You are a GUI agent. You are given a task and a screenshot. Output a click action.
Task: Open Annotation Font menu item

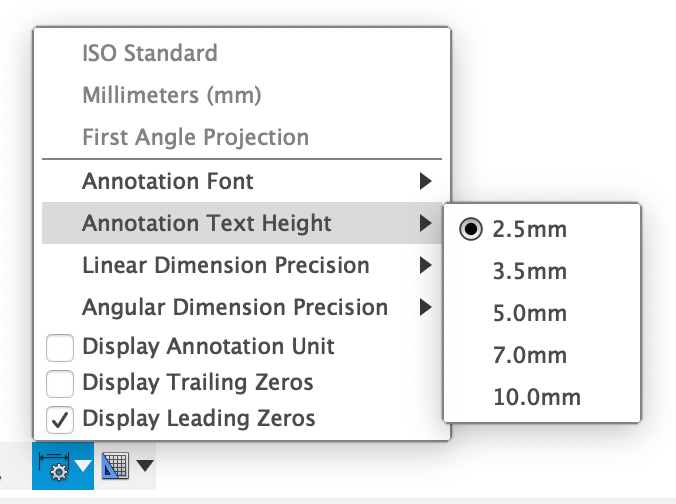pos(242,181)
